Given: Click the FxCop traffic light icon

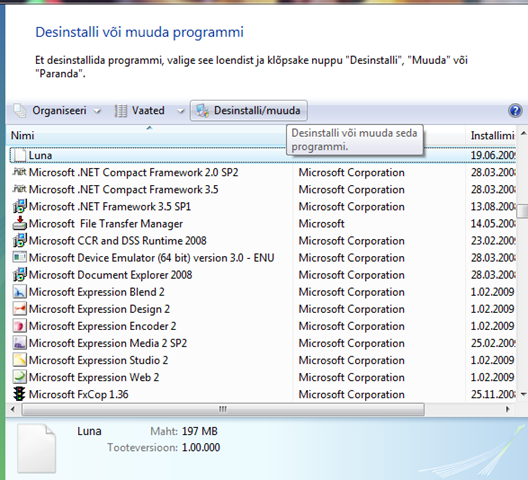Looking at the screenshot, I should (20, 394).
